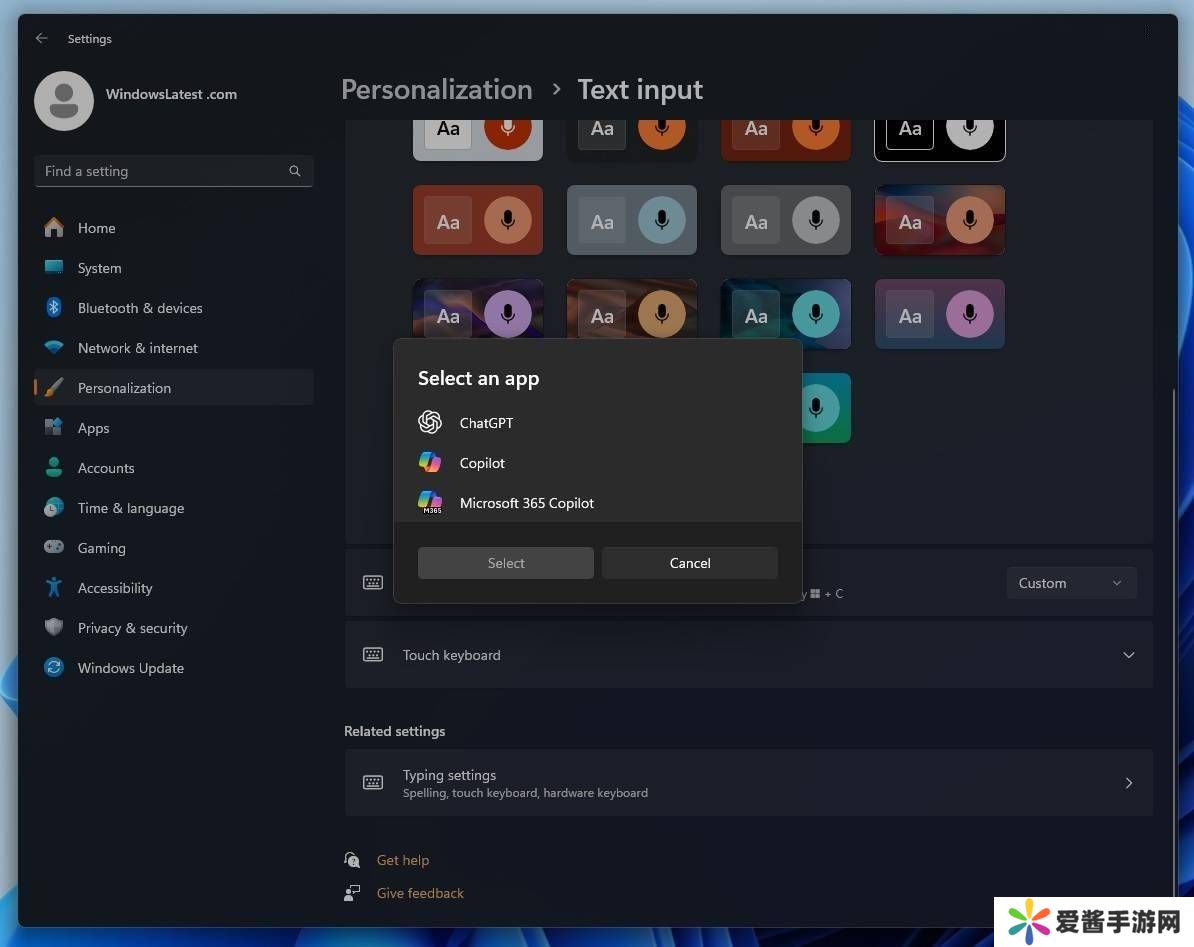Go to Windows Update page
This screenshot has height=947, width=1194.
pyautogui.click(x=131, y=668)
